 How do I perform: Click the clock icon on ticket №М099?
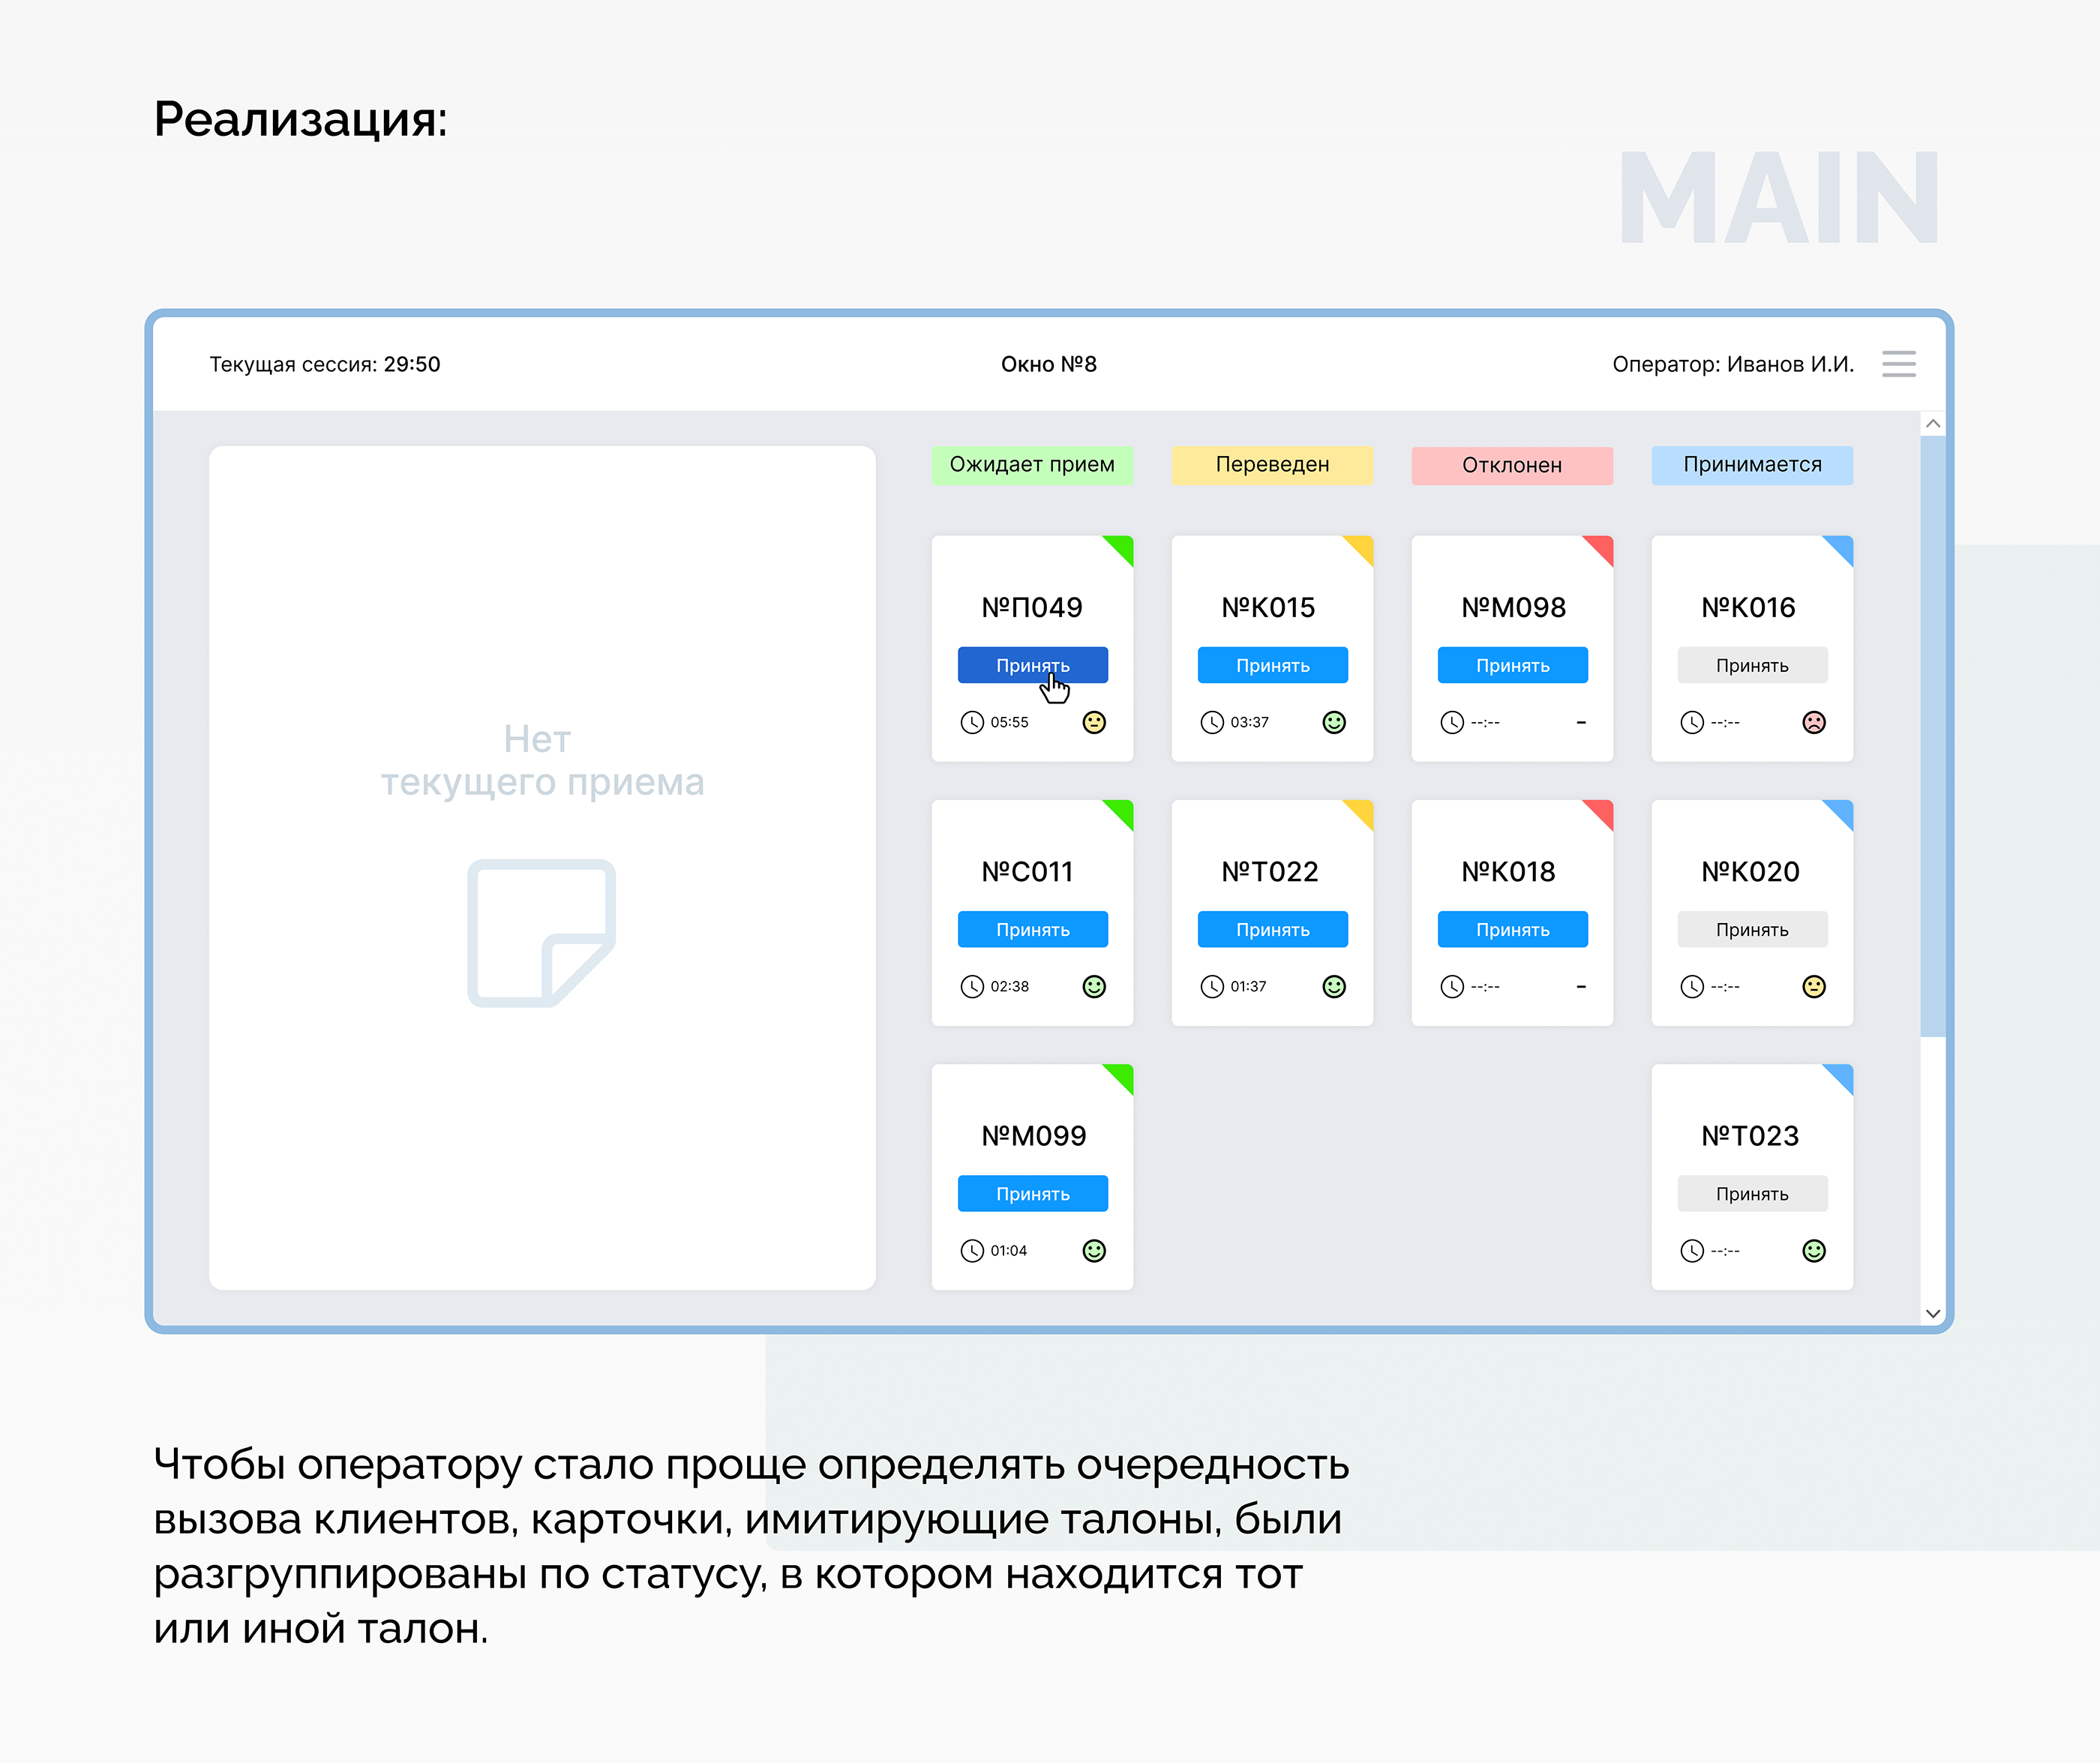tap(971, 1250)
